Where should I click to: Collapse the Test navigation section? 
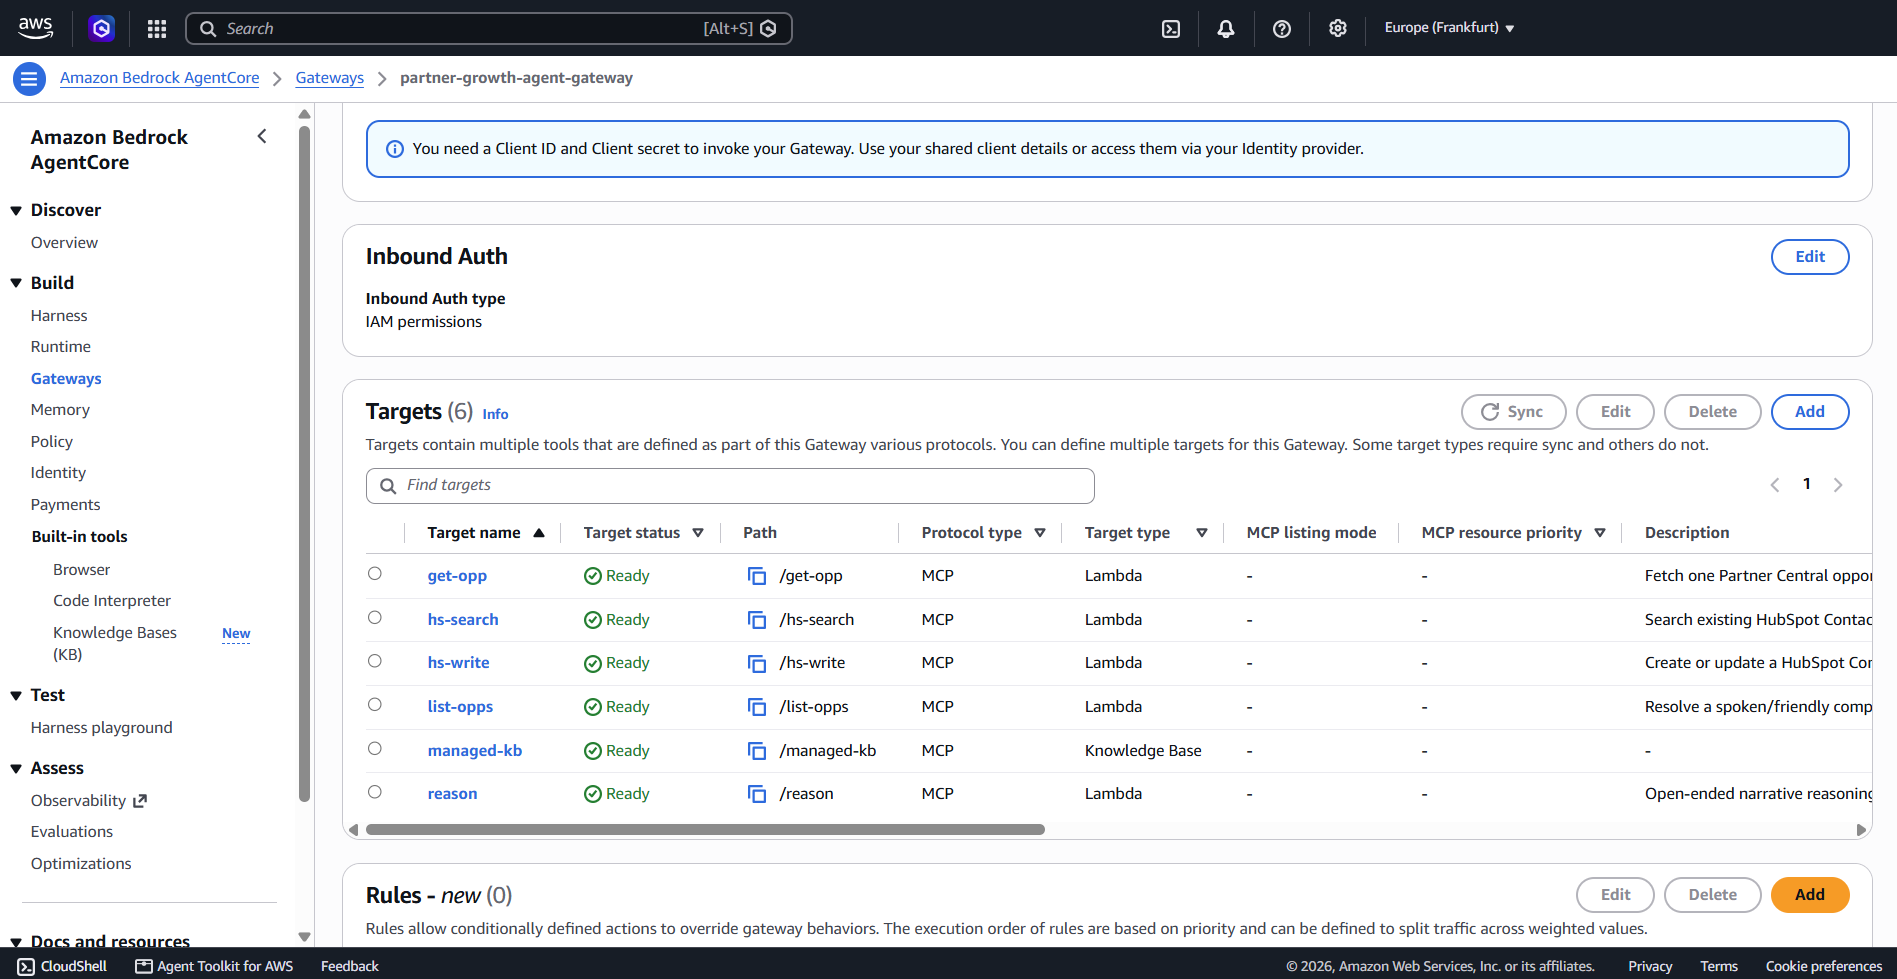click(x=16, y=696)
